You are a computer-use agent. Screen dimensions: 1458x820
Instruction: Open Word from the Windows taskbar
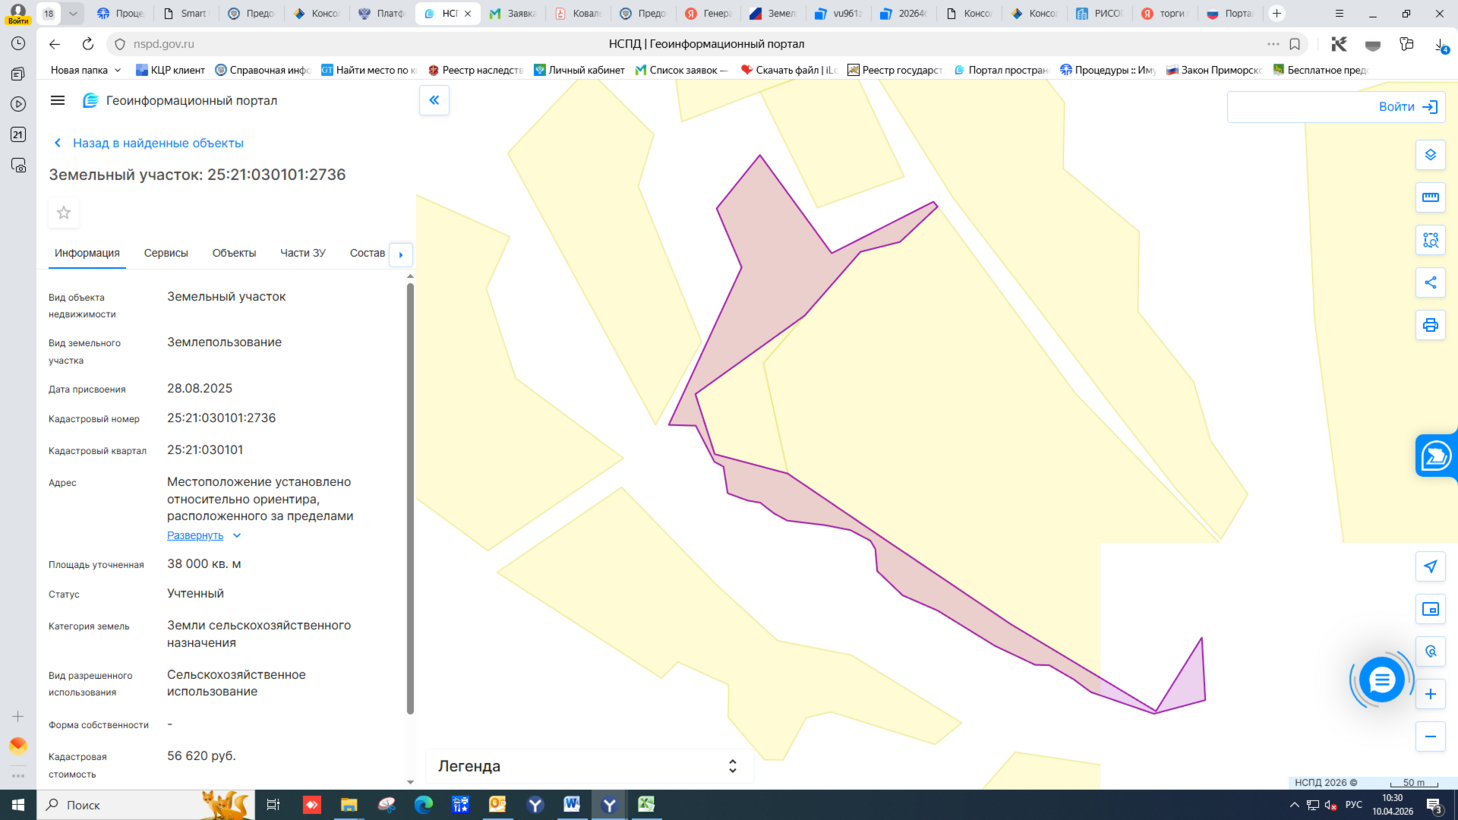571,805
